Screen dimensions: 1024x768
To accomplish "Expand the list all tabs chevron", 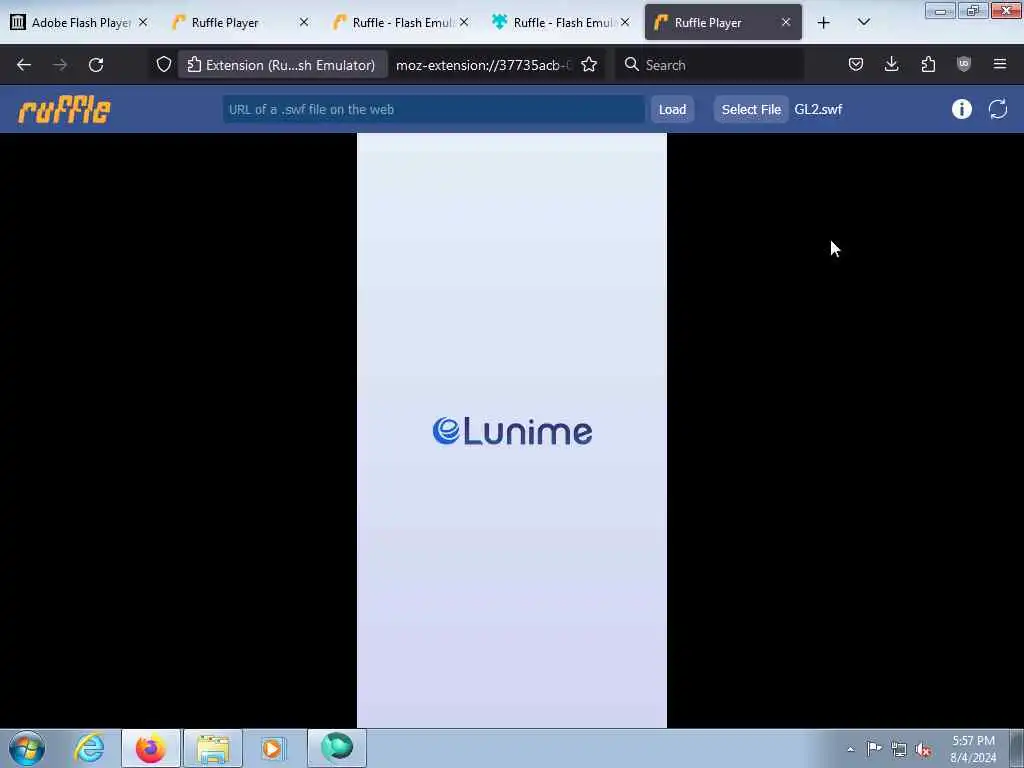I will [863, 22].
